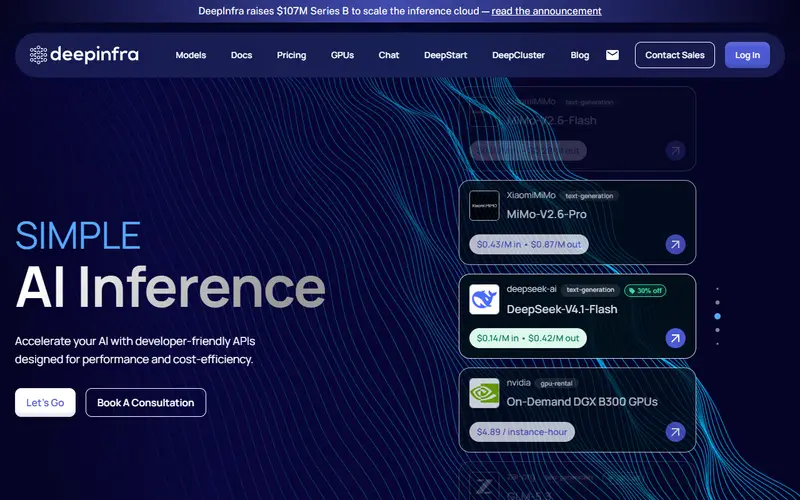Click the MiMo-V2.6-Pro model title

(546, 214)
